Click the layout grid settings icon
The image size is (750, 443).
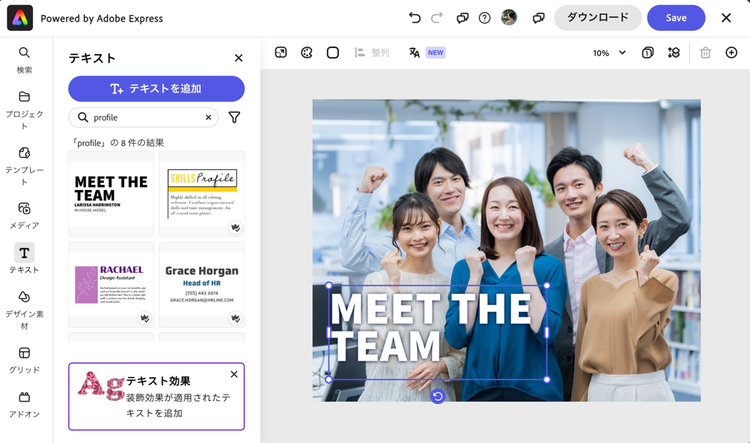click(x=673, y=53)
